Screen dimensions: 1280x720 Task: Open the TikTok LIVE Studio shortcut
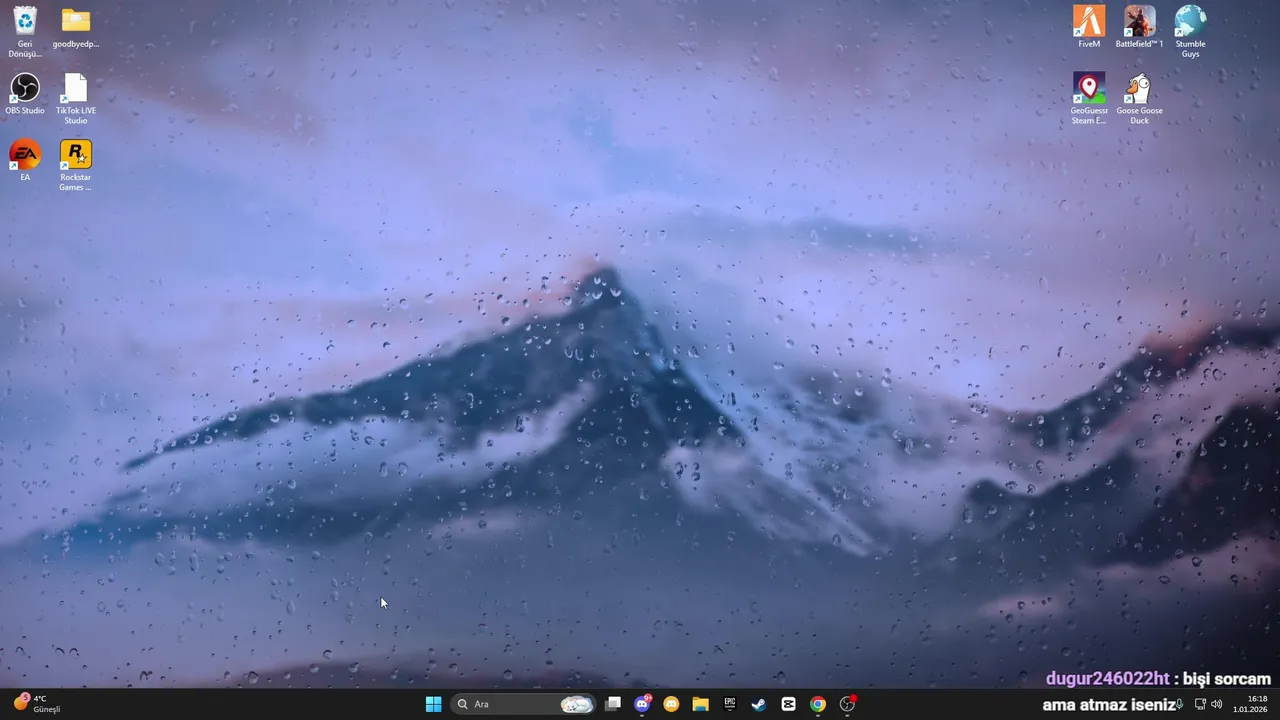(76, 99)
